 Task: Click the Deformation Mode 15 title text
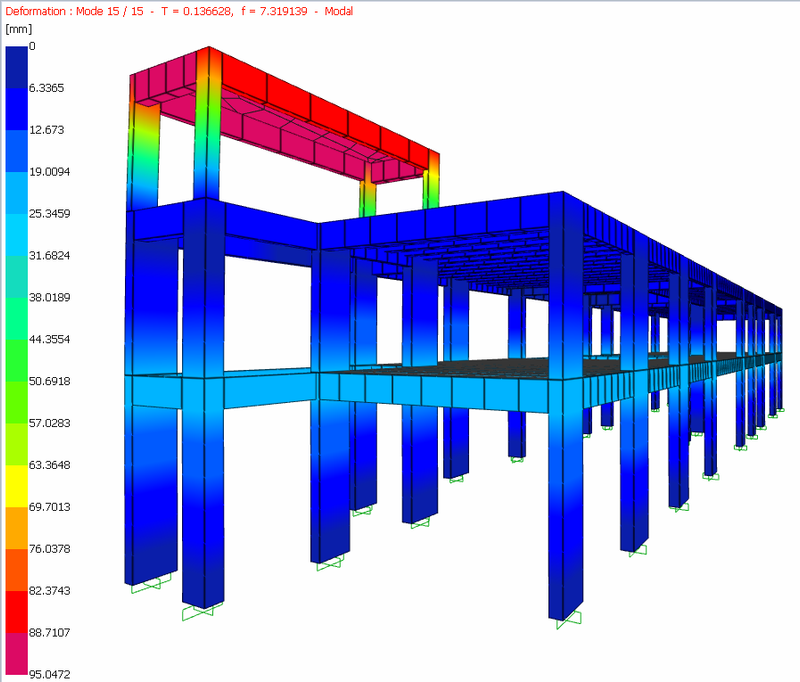click(74, 11)
